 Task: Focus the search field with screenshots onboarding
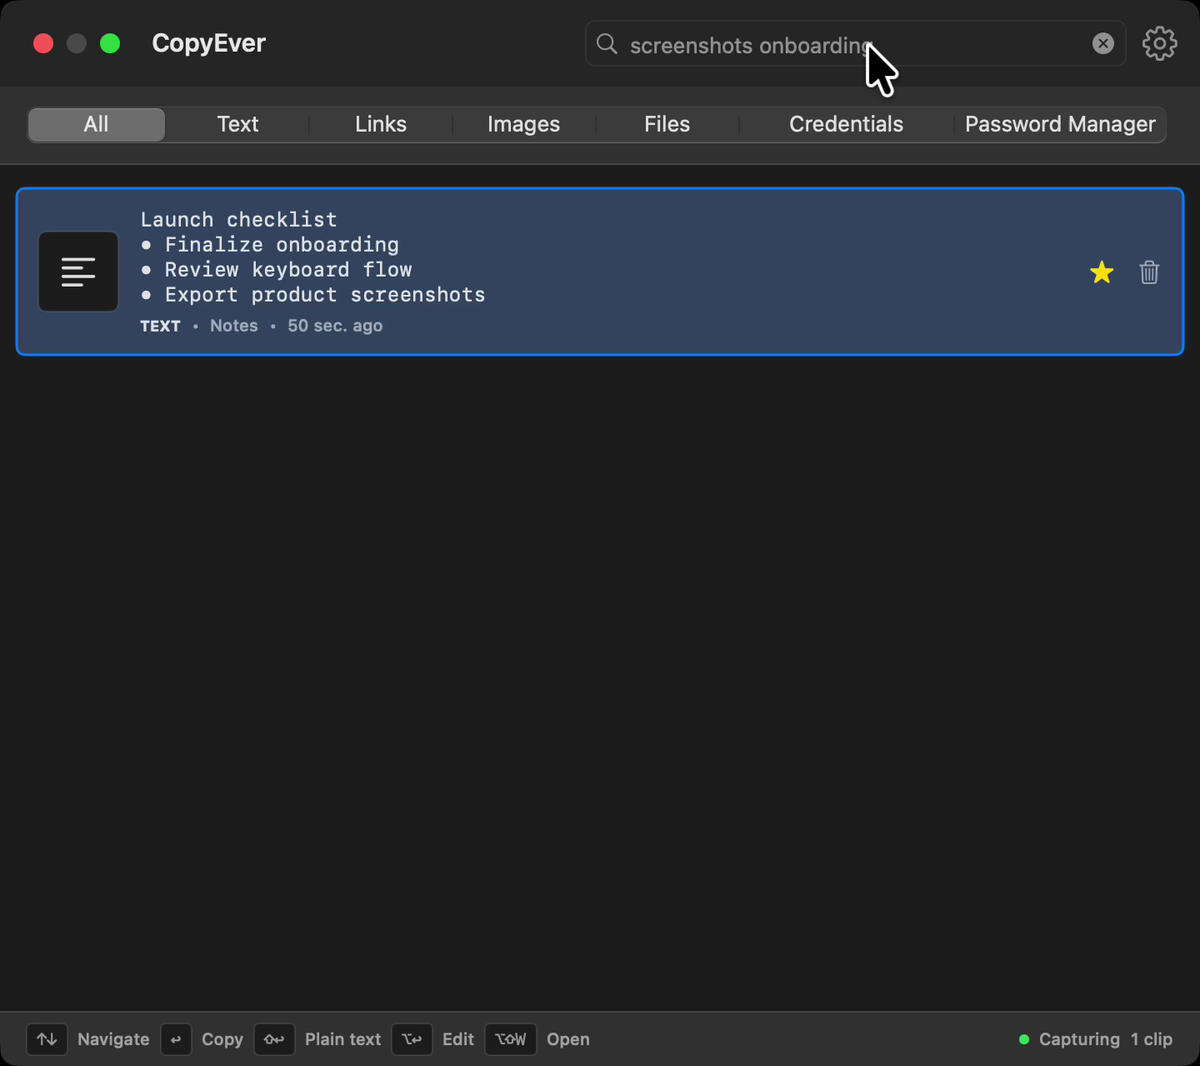[855, 44]
